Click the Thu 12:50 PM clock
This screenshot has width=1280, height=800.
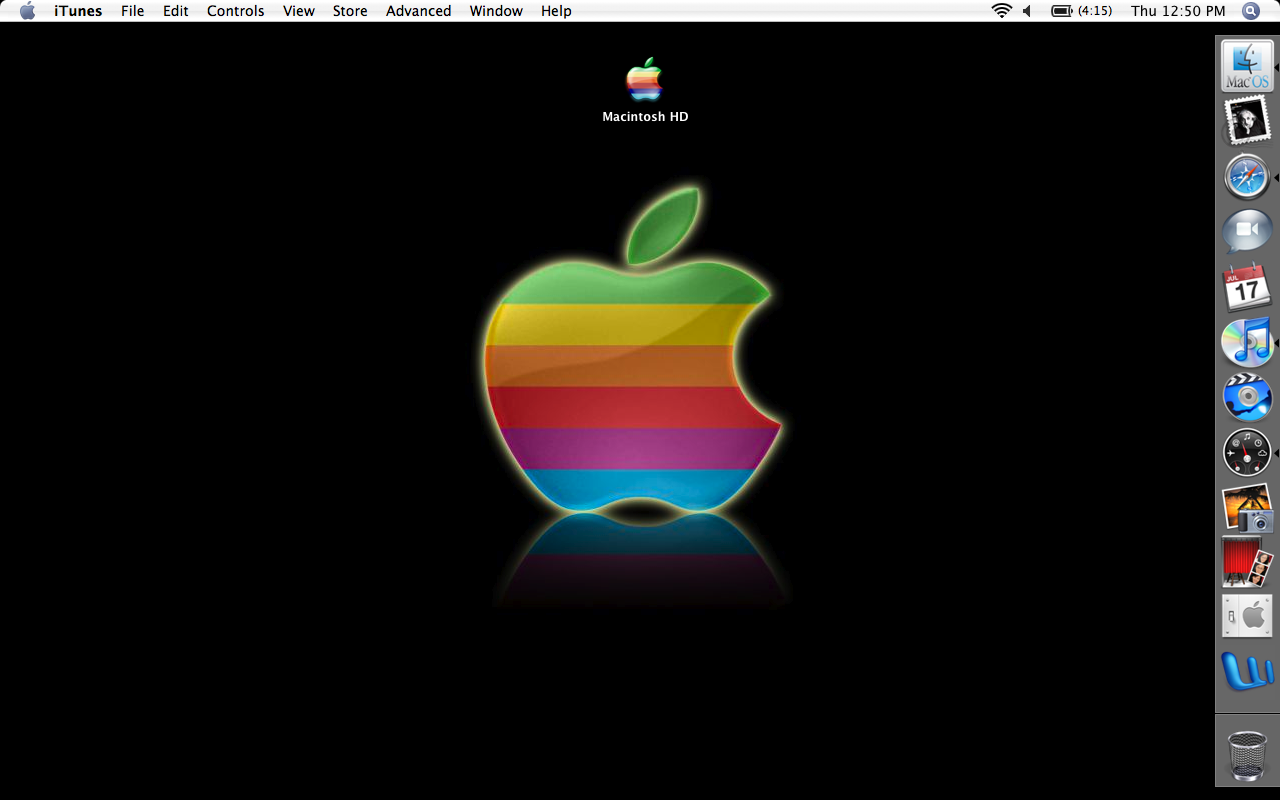click(x=1178, y=11)
